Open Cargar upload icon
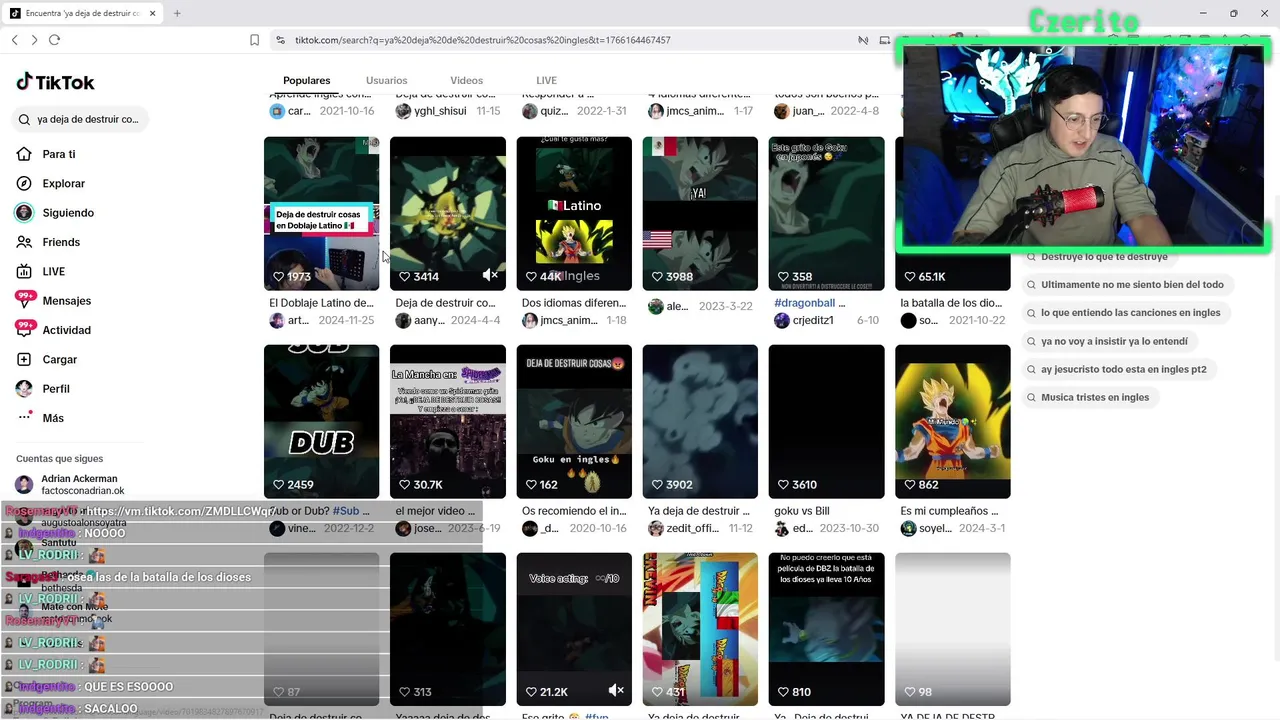The image size is (1280, 720). (24, 359)
